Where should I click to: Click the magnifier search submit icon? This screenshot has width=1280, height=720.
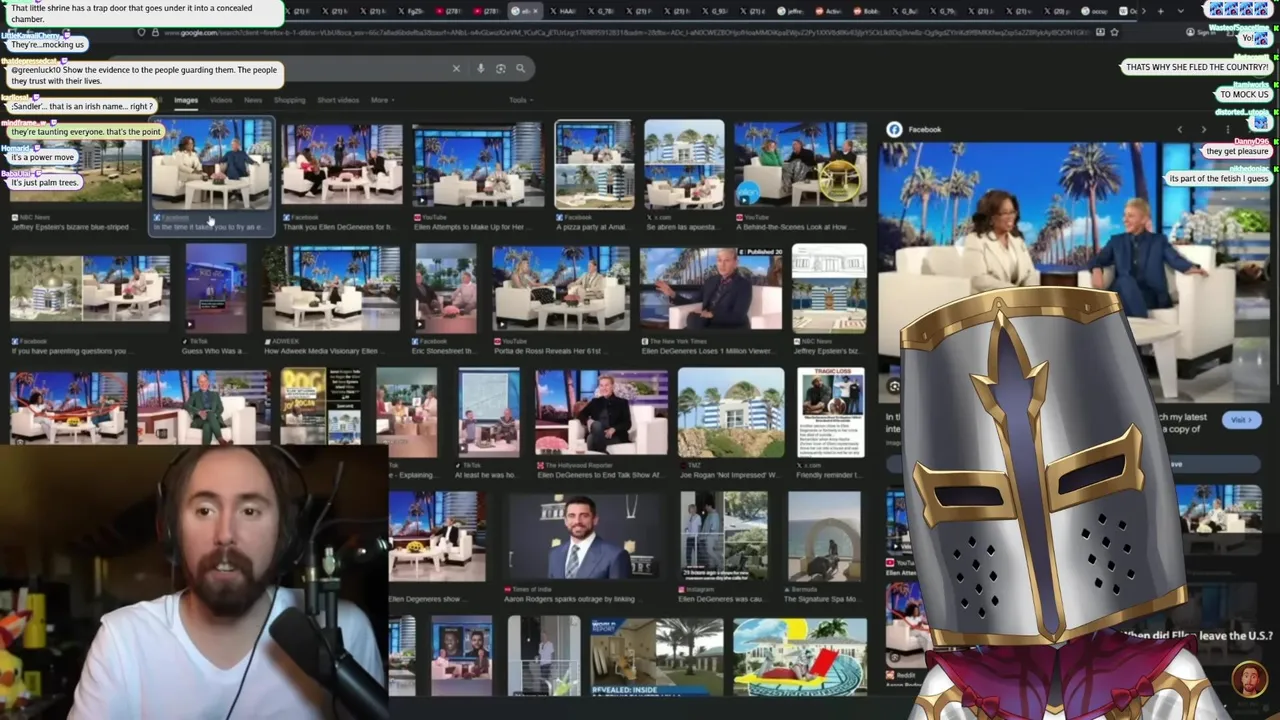(x=521, y=69)
